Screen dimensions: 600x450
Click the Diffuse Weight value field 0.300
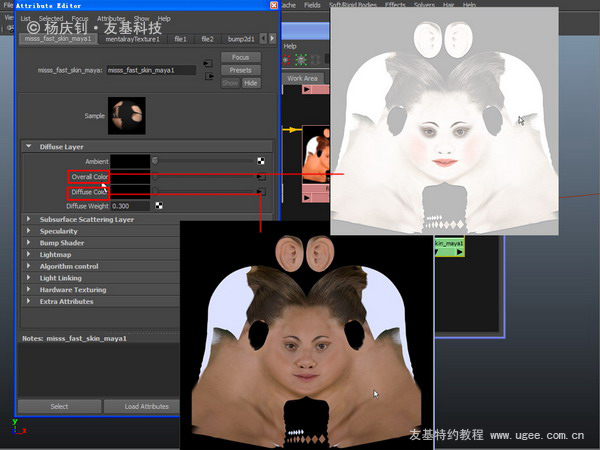point(130,206)
